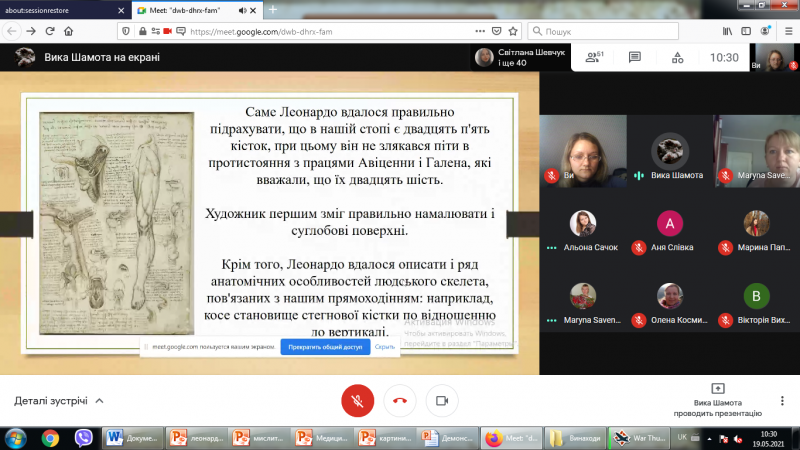Click the muted volume tray icon

pos(737,438)
